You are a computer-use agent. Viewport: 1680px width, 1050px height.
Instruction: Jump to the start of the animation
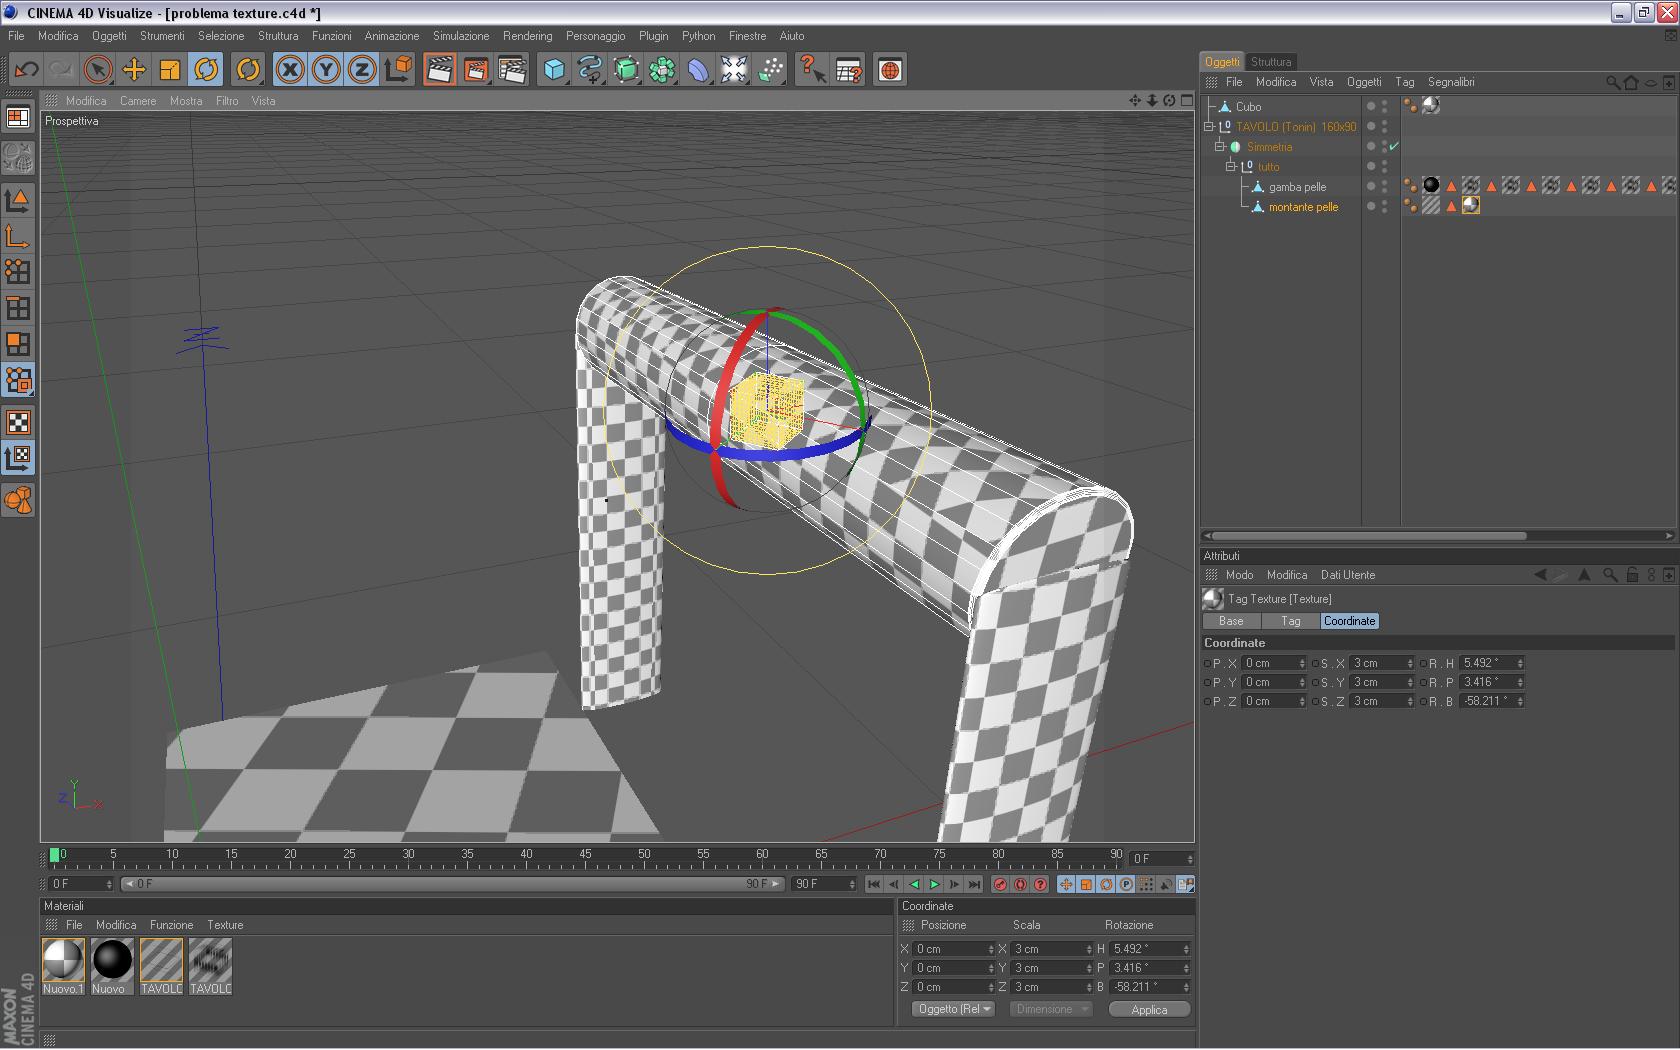pyautogui.click(x=874, y=884)
